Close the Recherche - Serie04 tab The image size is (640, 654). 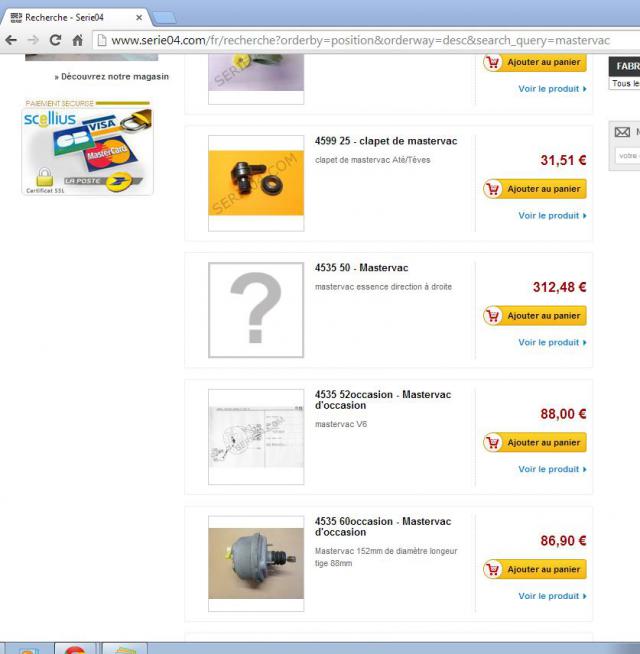click(x=139, y=18)
